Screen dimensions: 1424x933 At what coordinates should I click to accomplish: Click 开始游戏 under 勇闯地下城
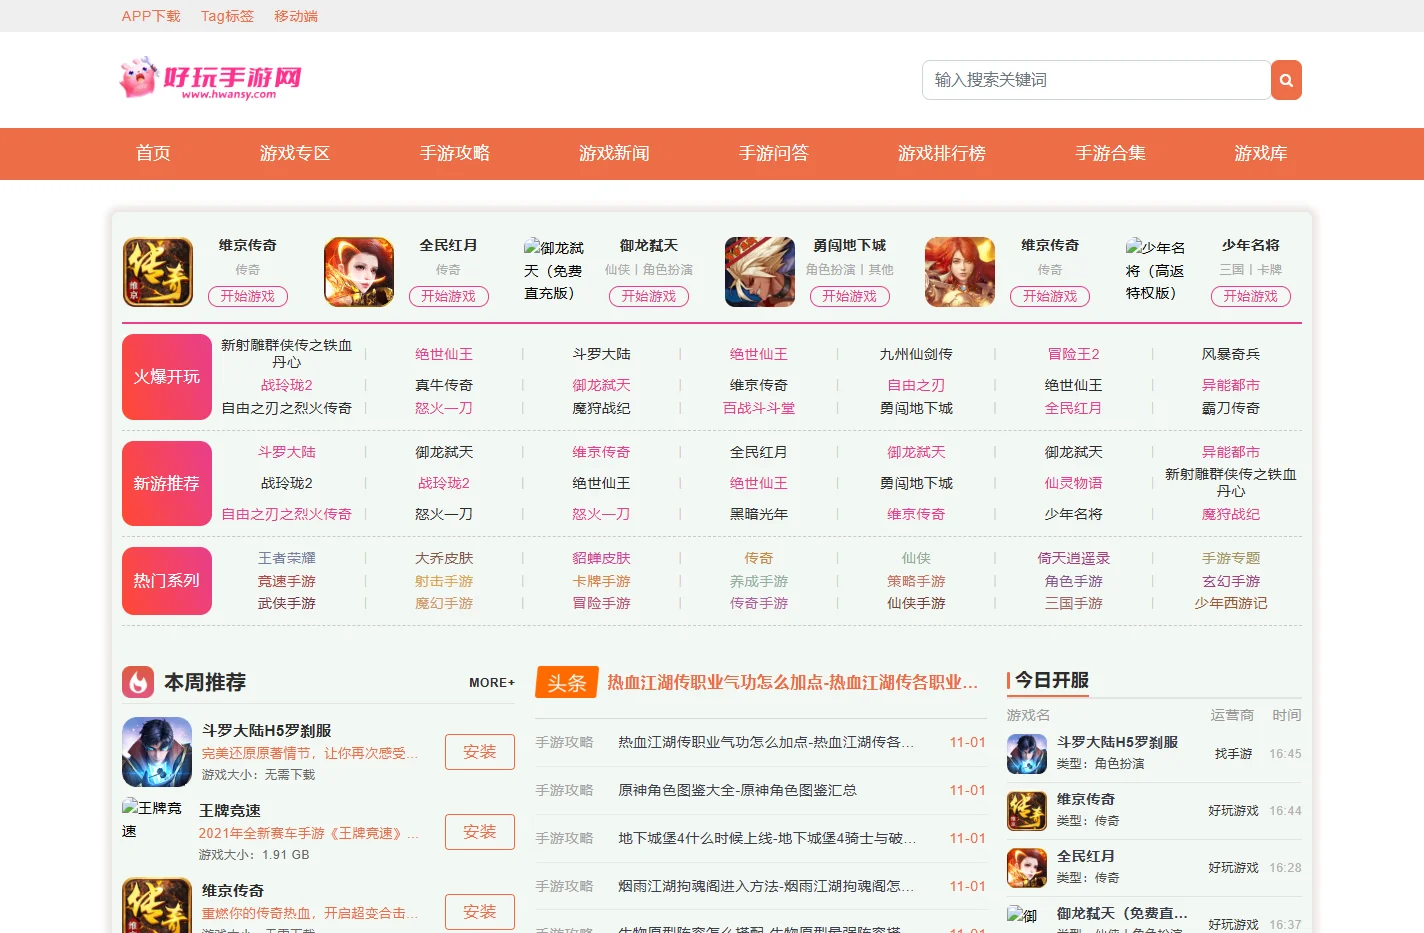(850, 296)
